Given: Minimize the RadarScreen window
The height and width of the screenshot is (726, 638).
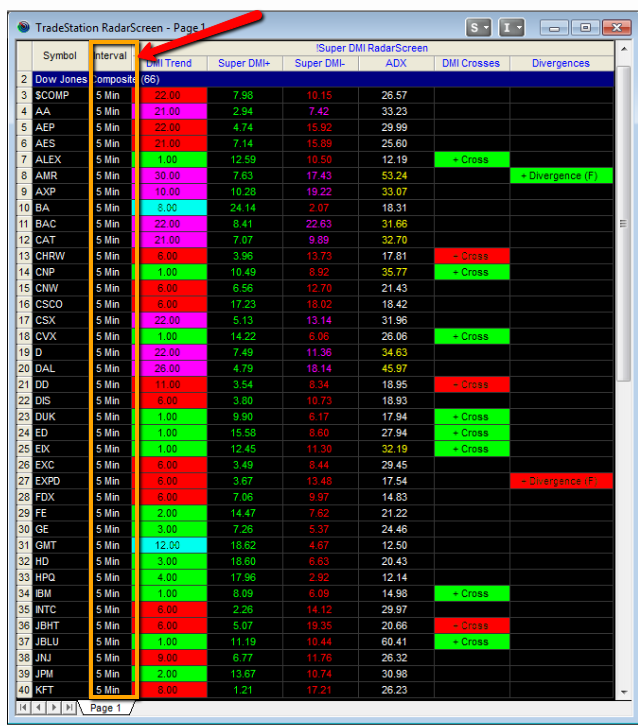Looking at the screenshot, I should coord(554,28).
